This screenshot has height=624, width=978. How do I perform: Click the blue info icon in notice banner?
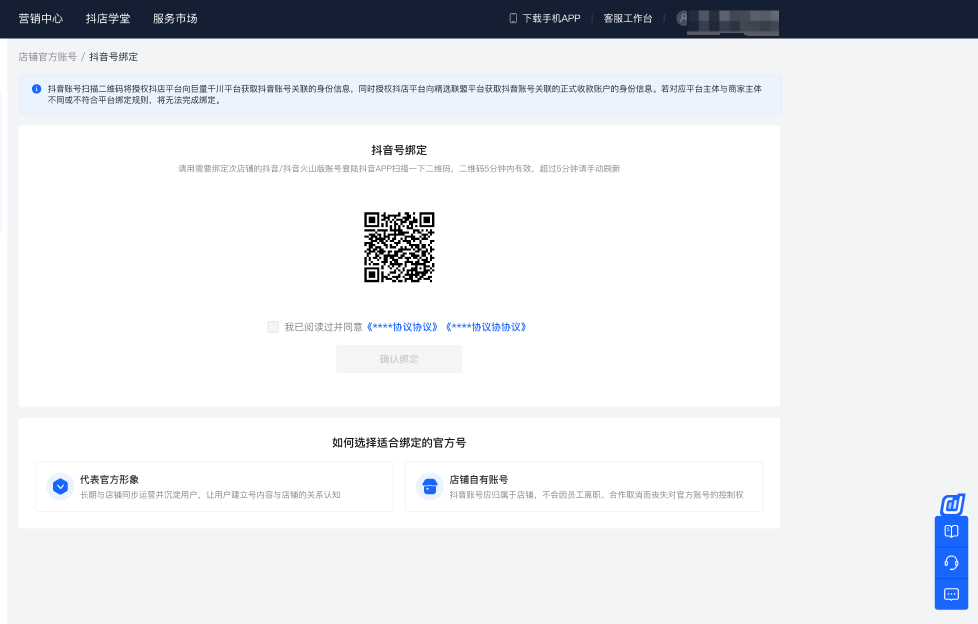pyautogui.click(x=36, y=89)
